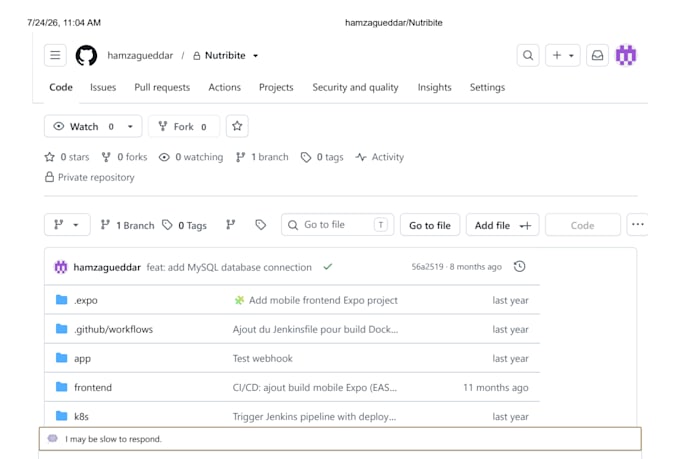This screenshot has width=680, height=459.
Task: Open the 1 Branch link in the file toolbar
Action: (128, 225)
